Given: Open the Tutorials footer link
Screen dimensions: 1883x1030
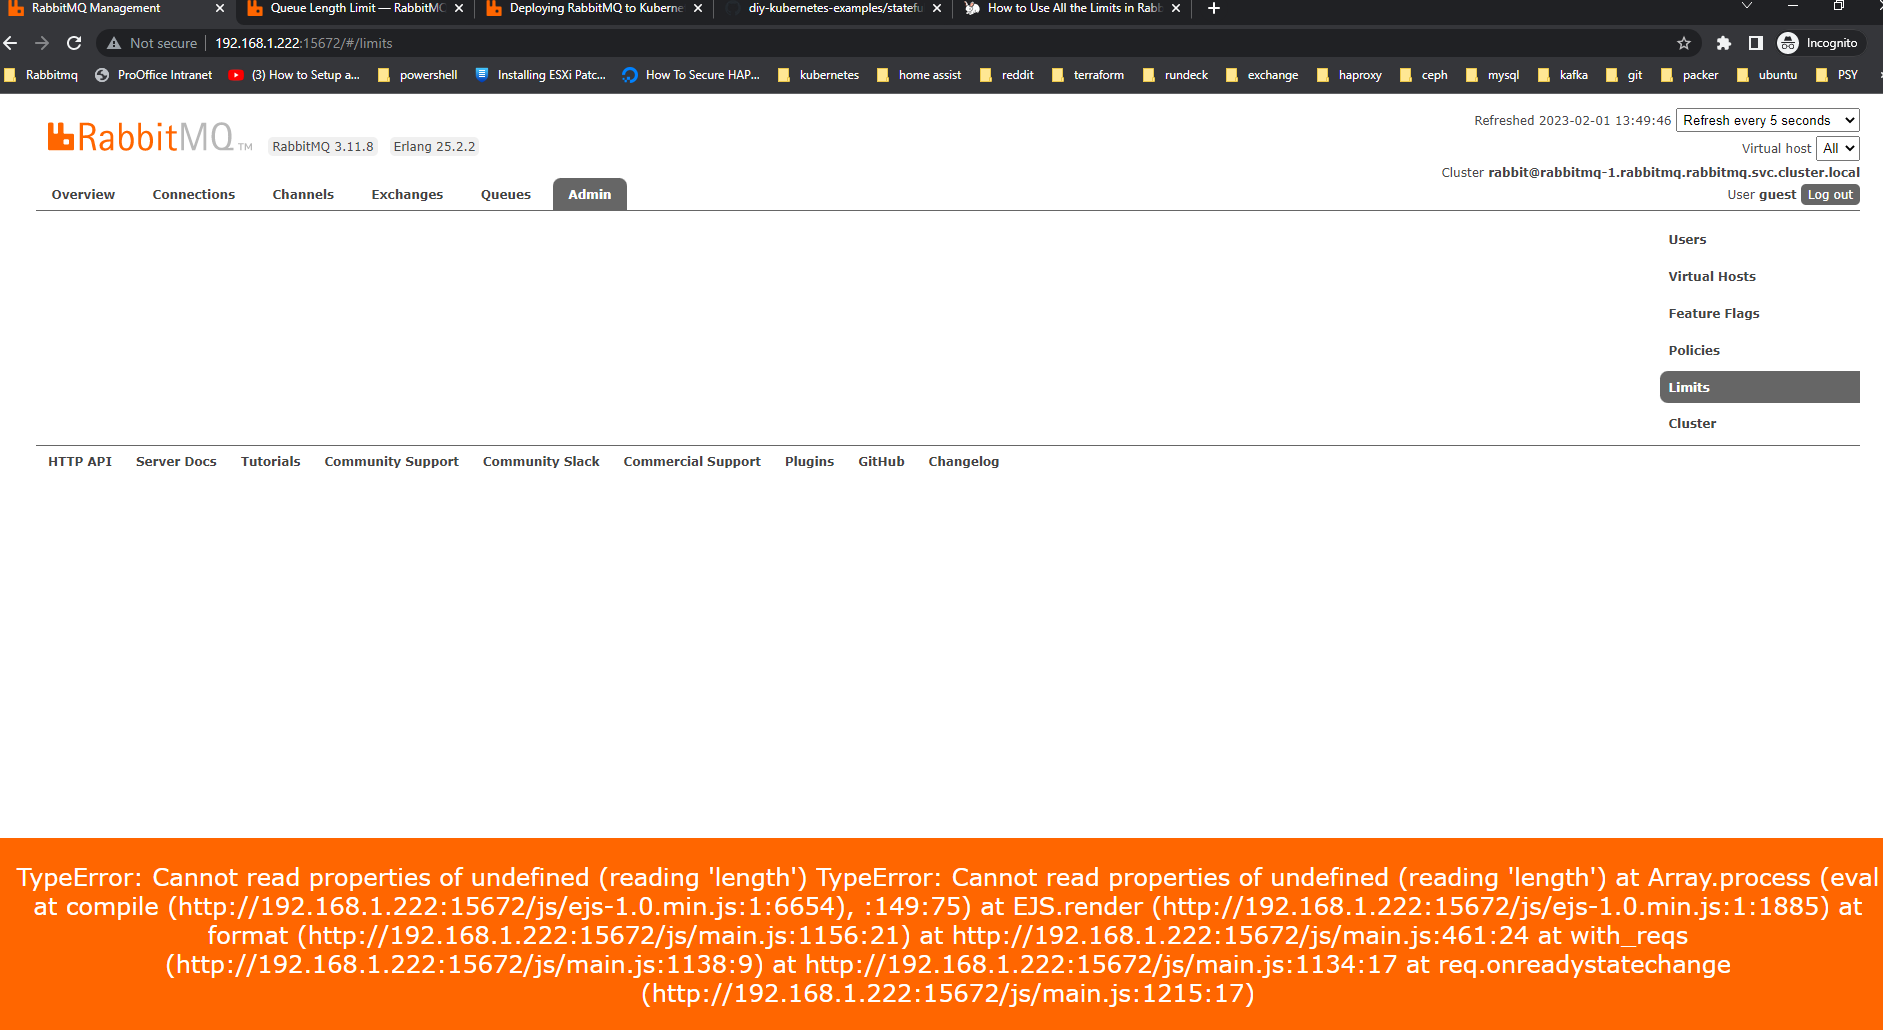Looking at the screenshot, I should 270,461.
